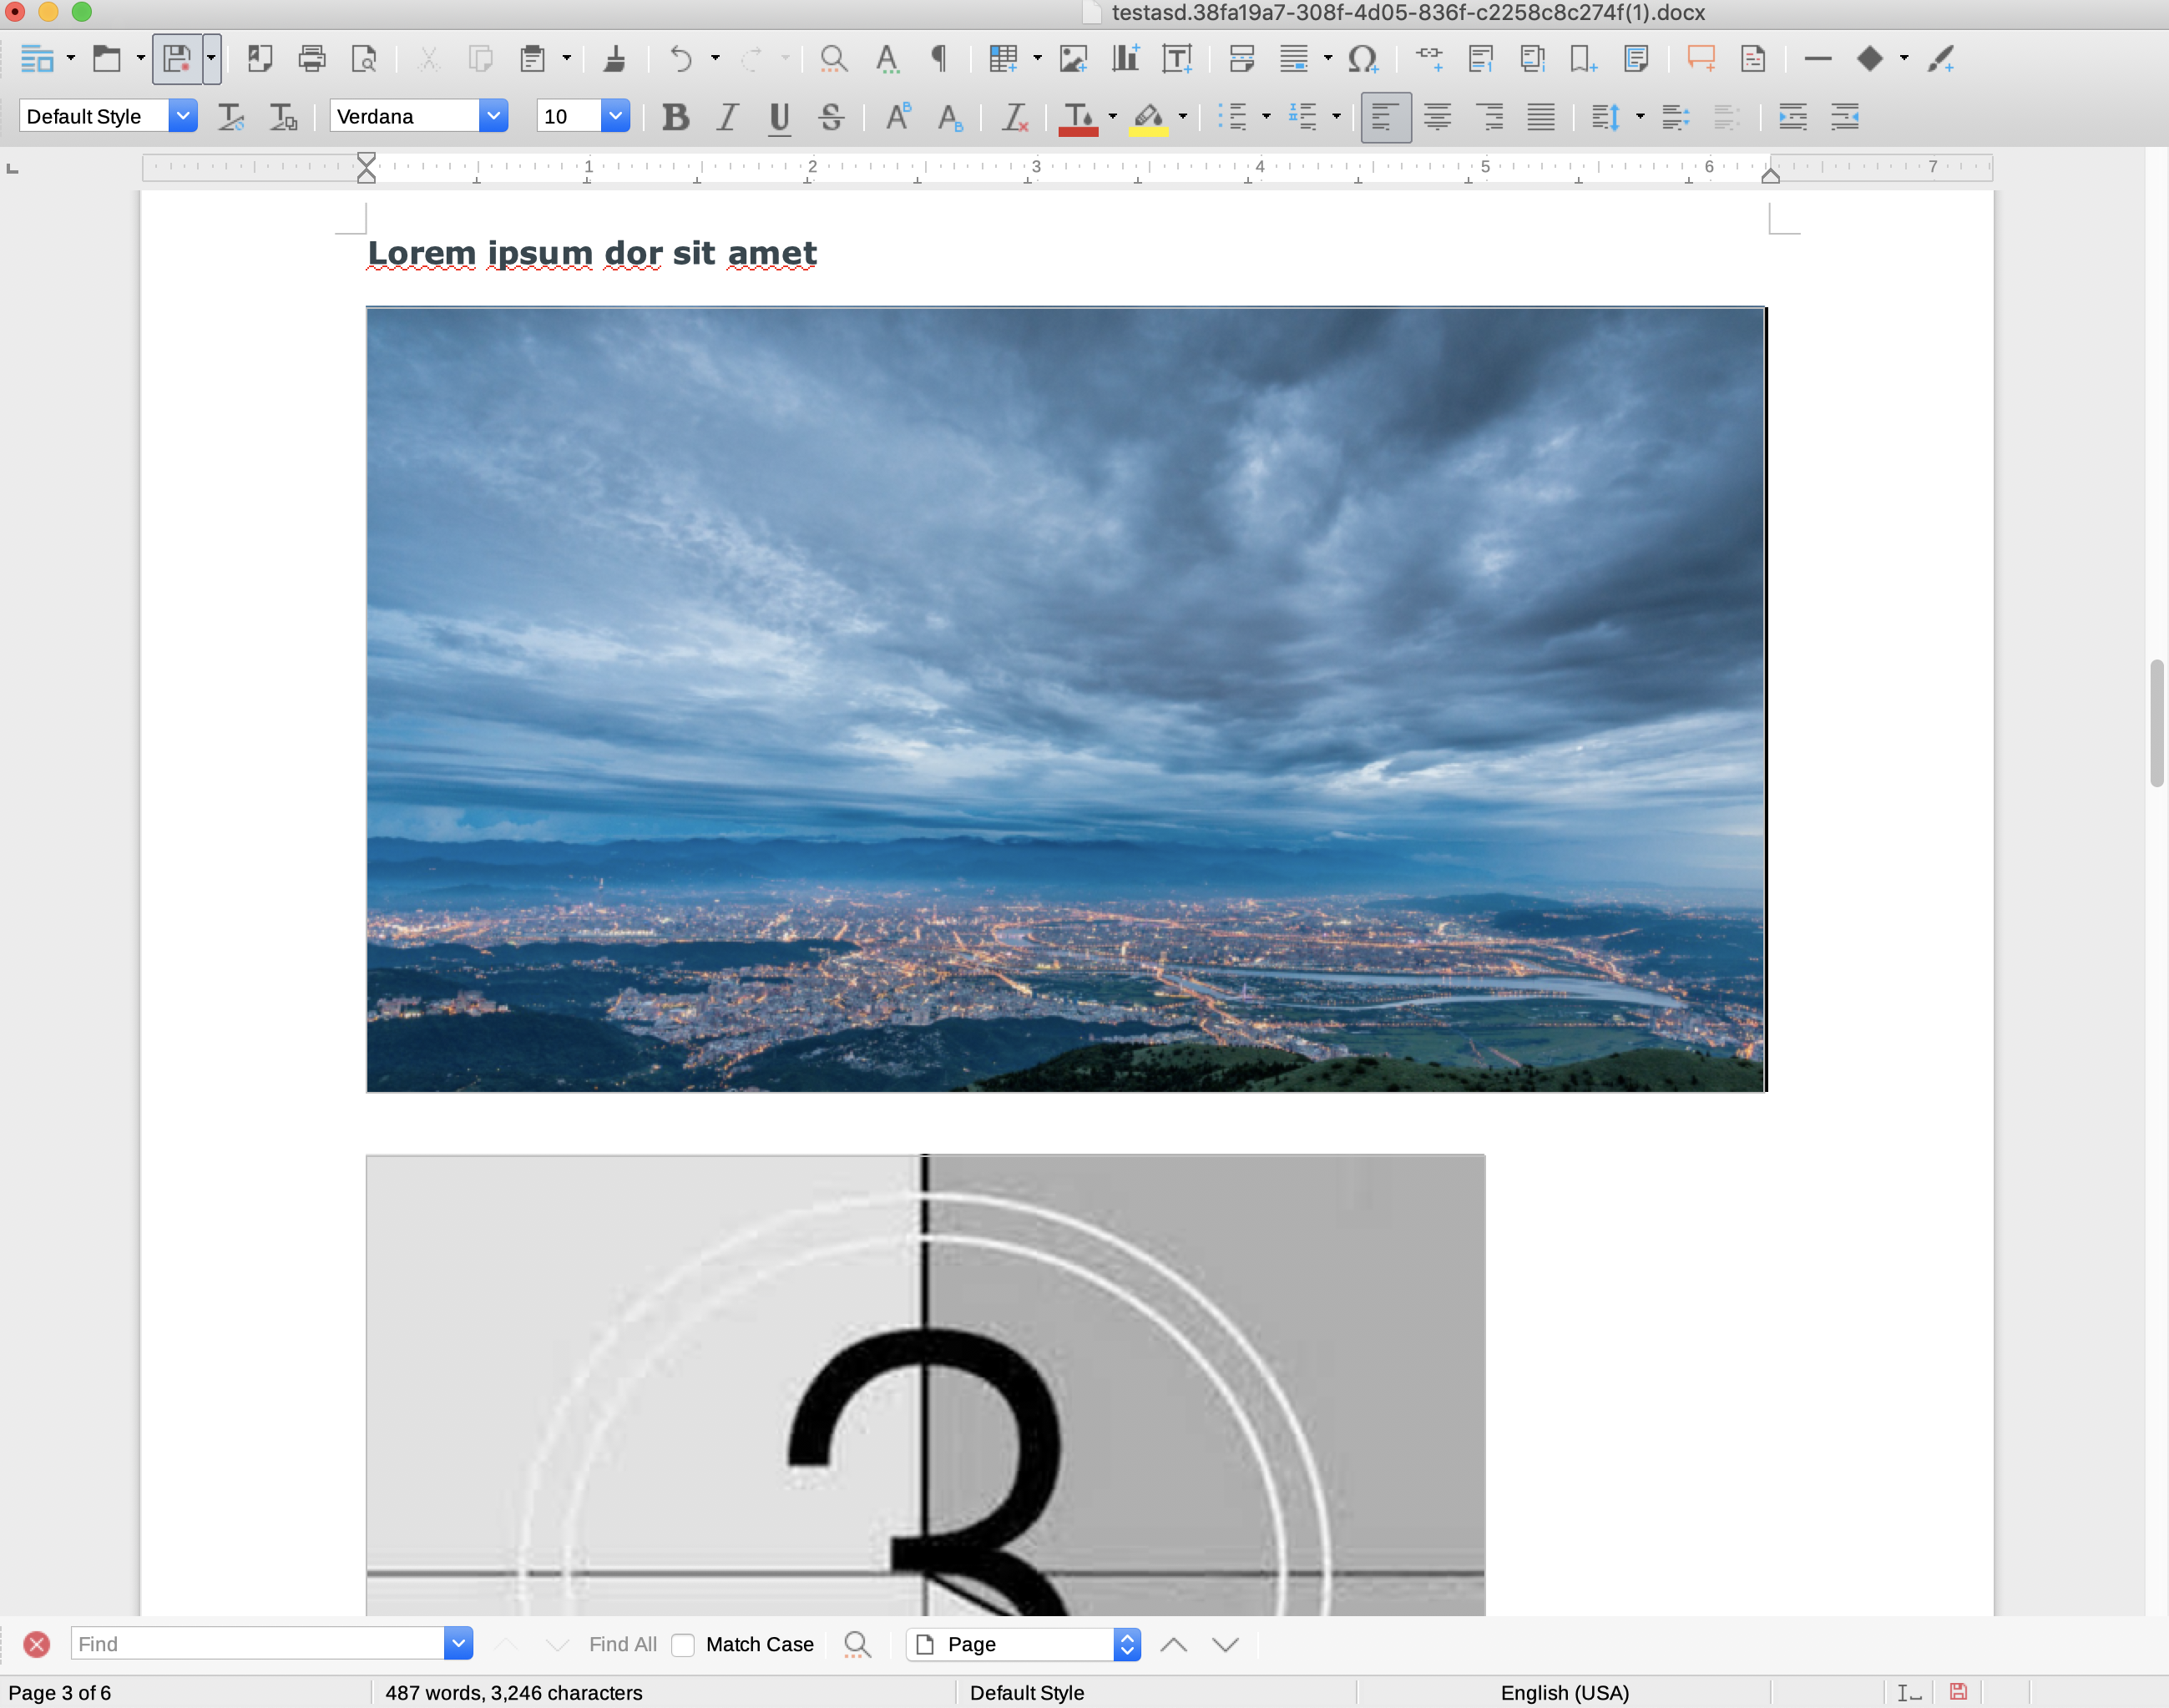This screenshot has width=2169, height=1708.
Task: Toggle strikethrough formatting
Action: click(x=832, y=117)
